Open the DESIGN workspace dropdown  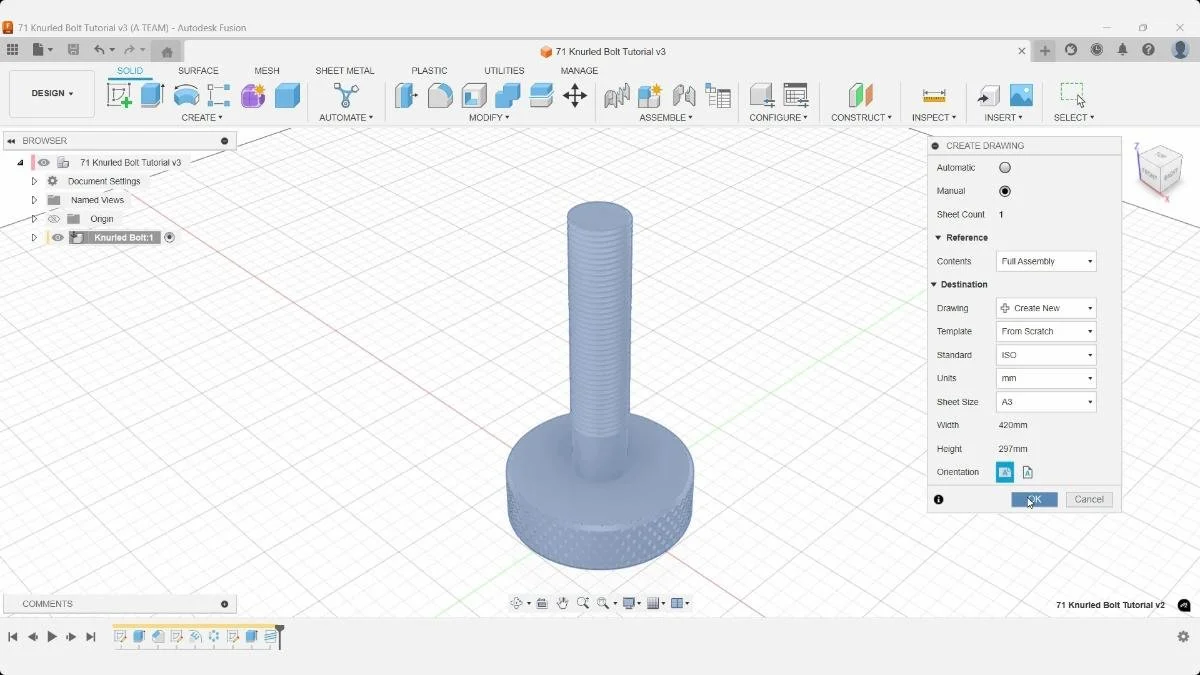[52, 94]
